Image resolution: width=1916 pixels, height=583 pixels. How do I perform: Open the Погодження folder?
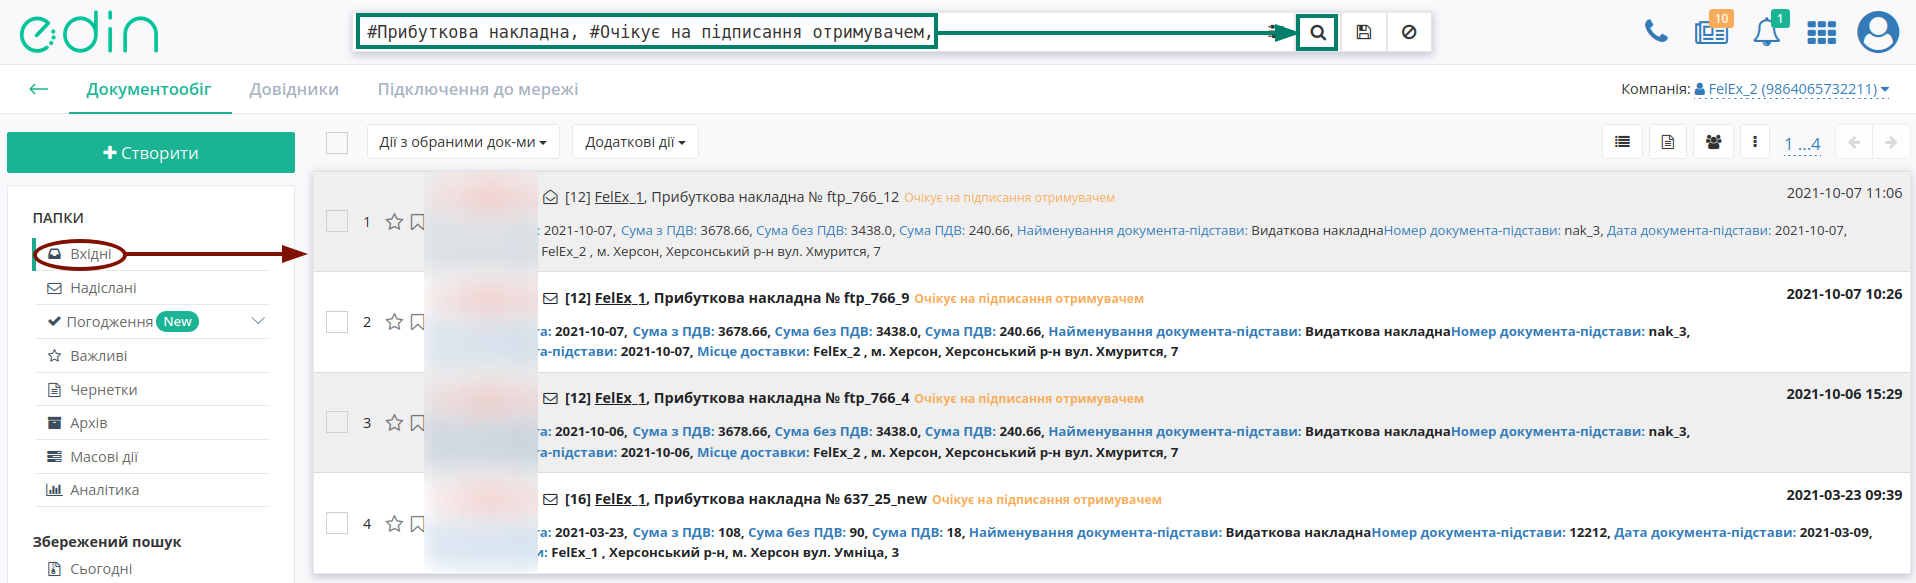[109, 322]
